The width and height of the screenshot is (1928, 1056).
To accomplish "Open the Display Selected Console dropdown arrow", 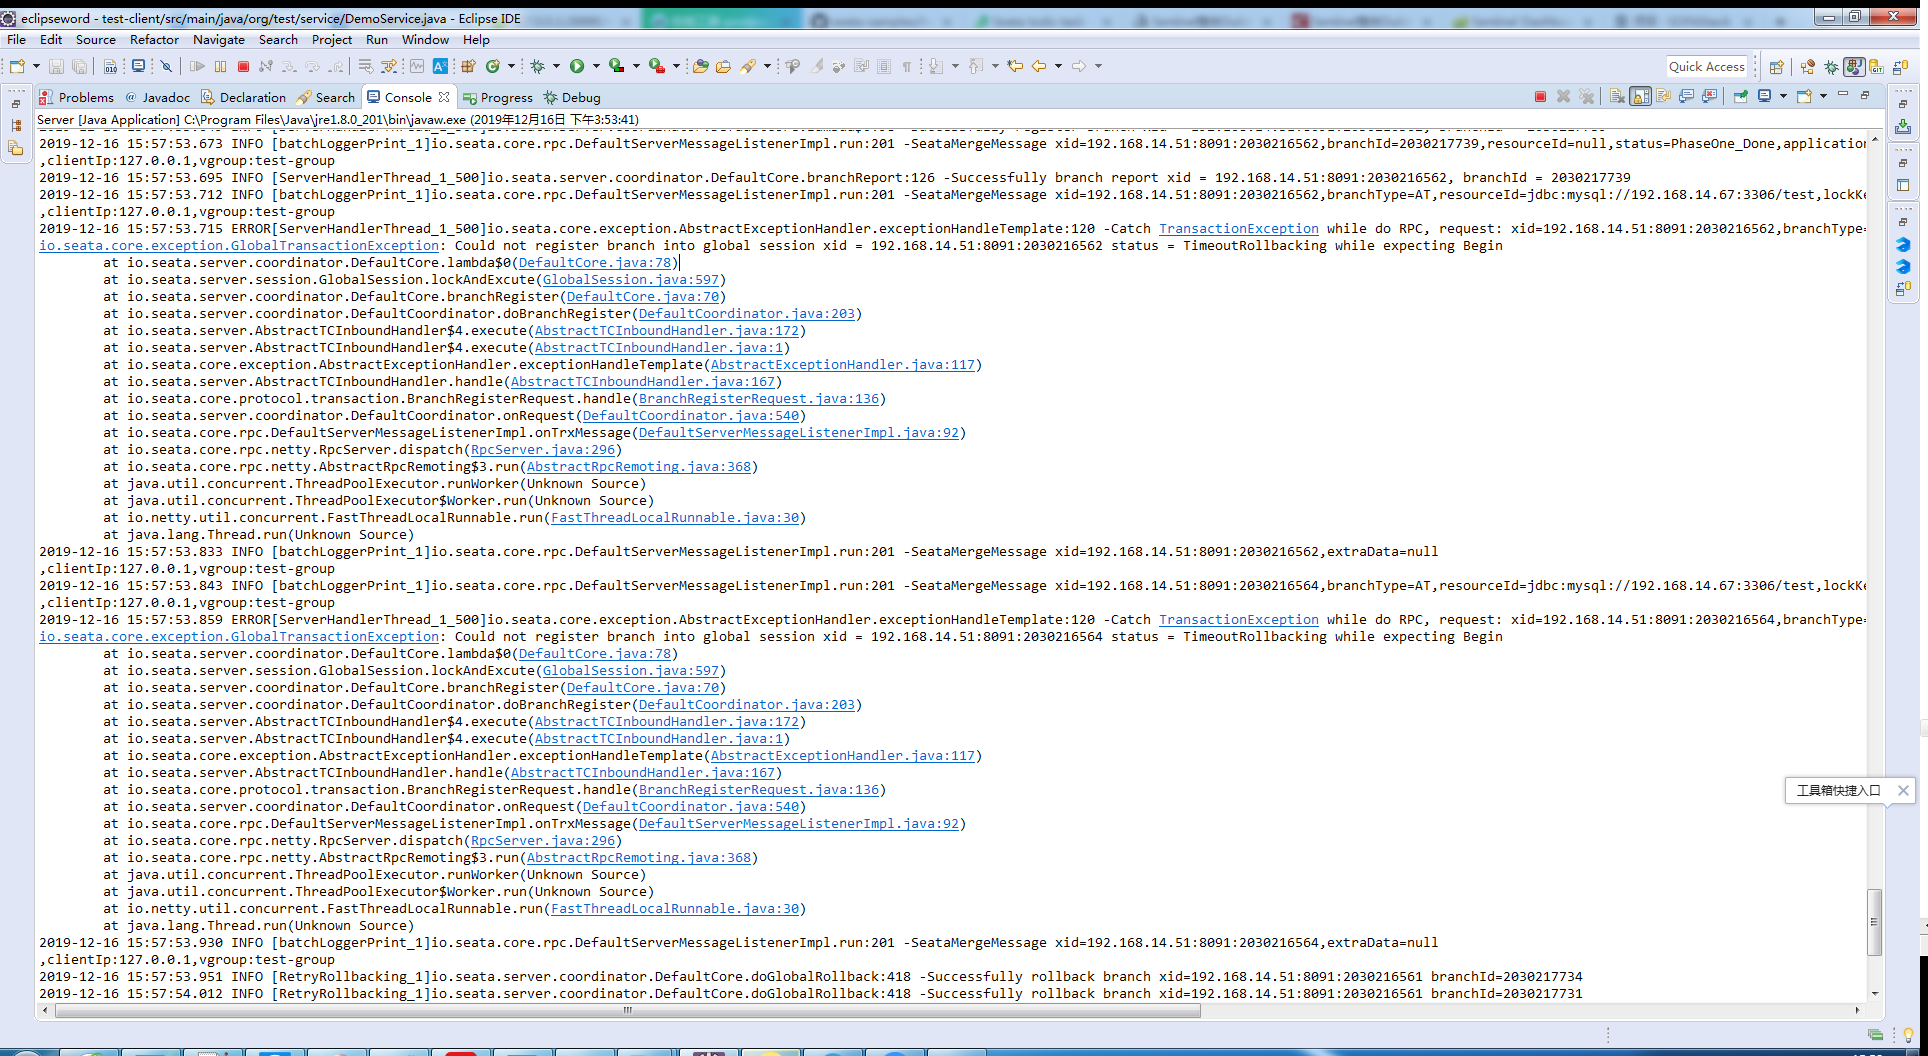I will pos(1783,96).
